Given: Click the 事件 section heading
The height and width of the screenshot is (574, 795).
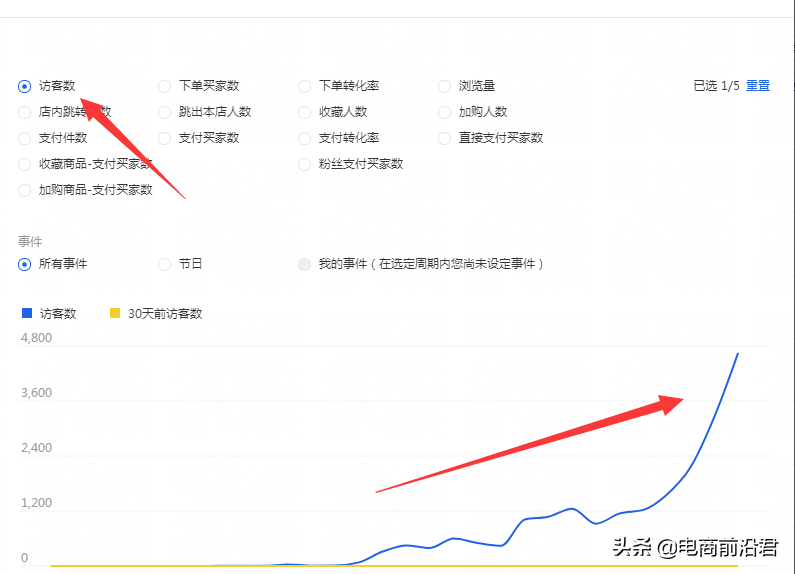Looking at the screenshot, I should coord(30,241).
